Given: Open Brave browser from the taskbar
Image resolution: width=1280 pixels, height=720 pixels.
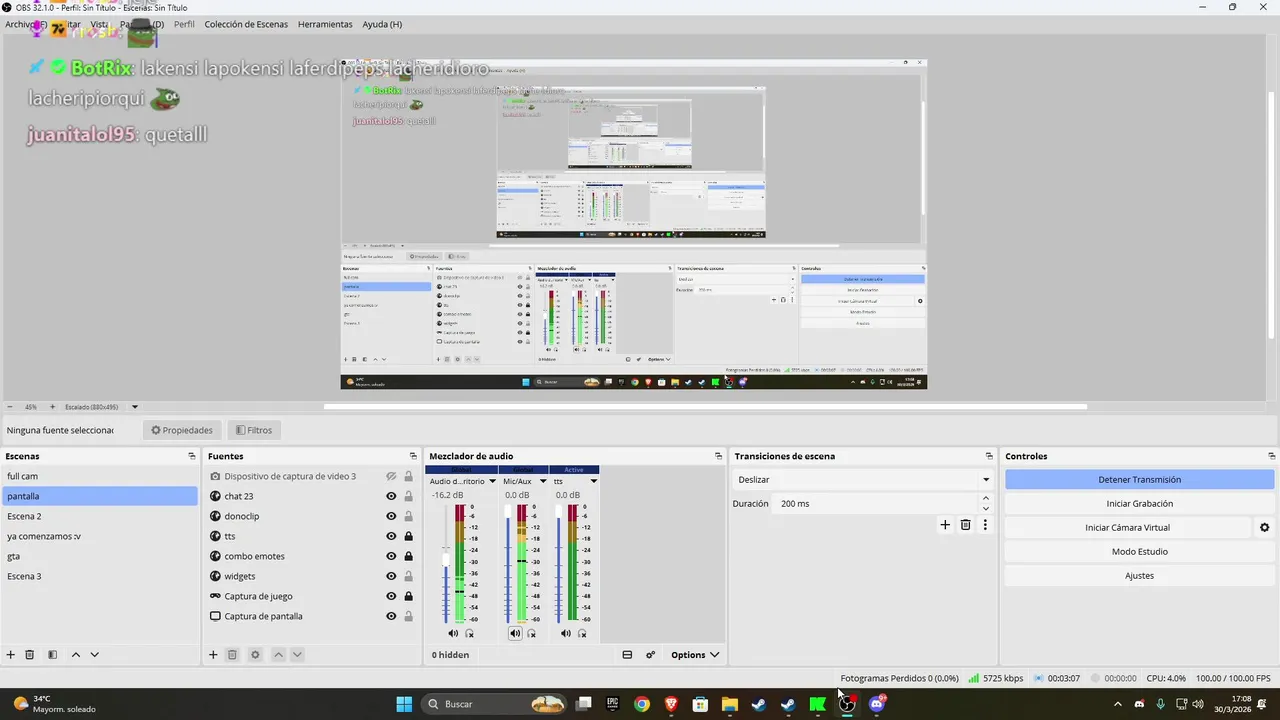Looking at the screenshot, I should [x=671, y=704].
